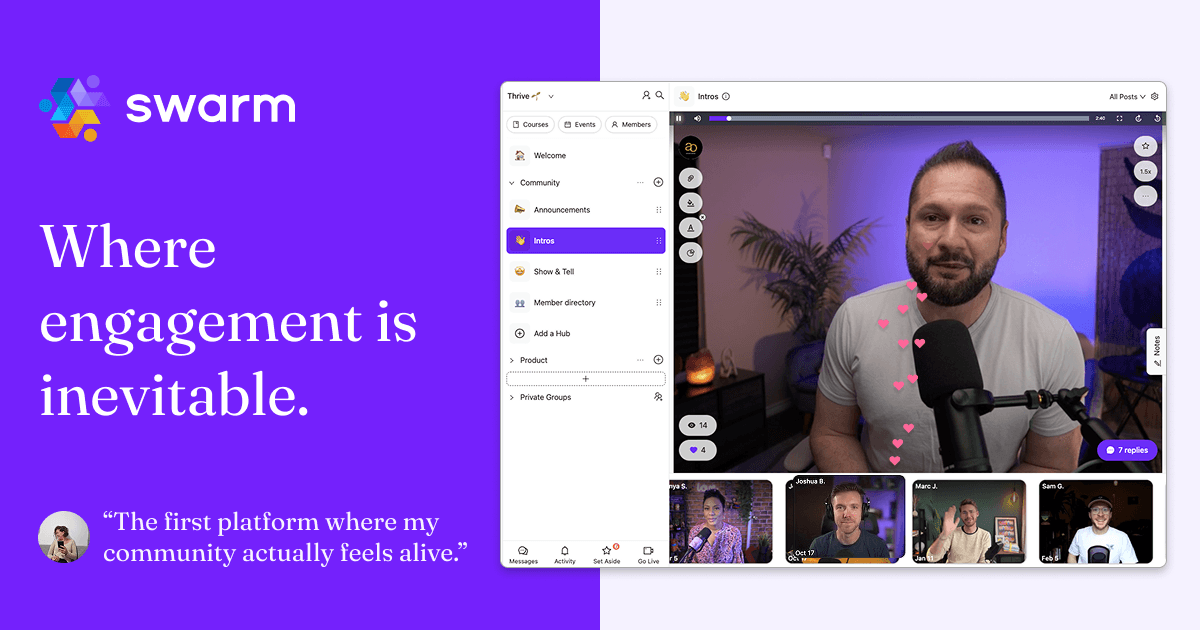Show the 14 views counter
The width and height of the screenshot is (1200, 630).
[x=697, y=425]
